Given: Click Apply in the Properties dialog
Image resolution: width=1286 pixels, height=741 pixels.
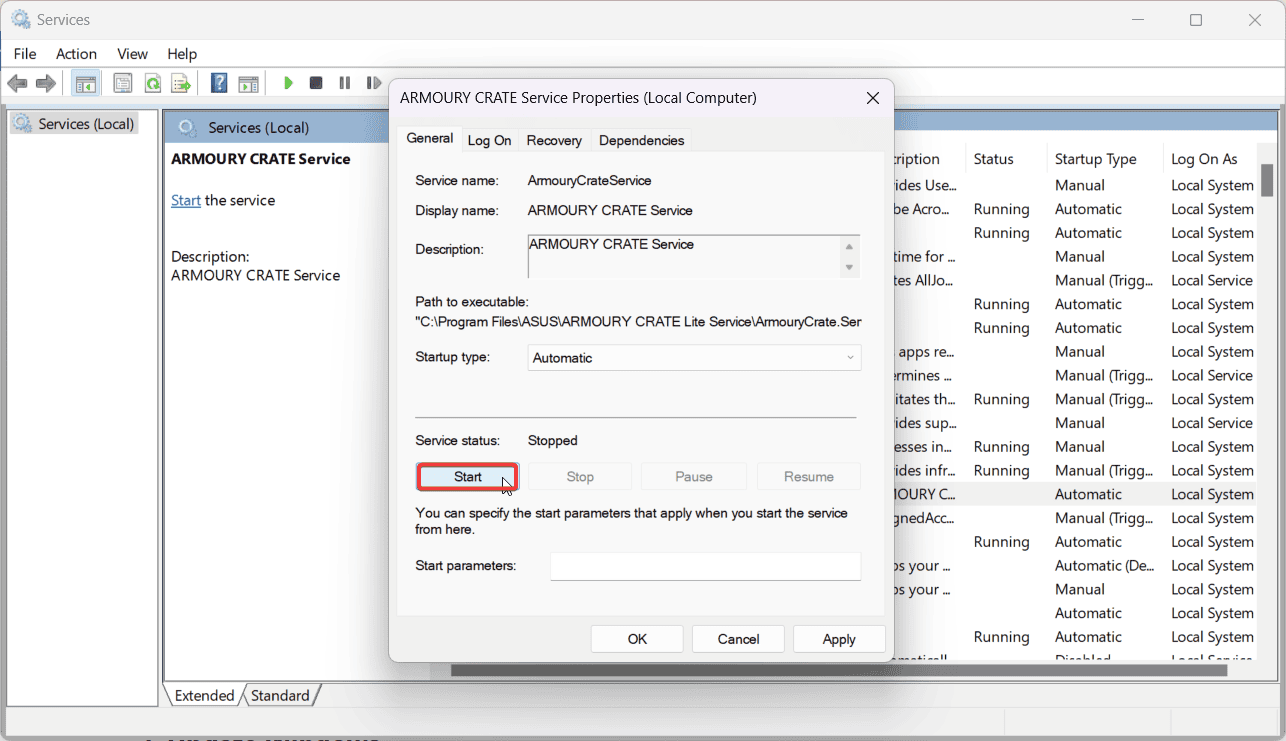Looking at the screenshot, I should pyautogui.click(x=839, y=639).
